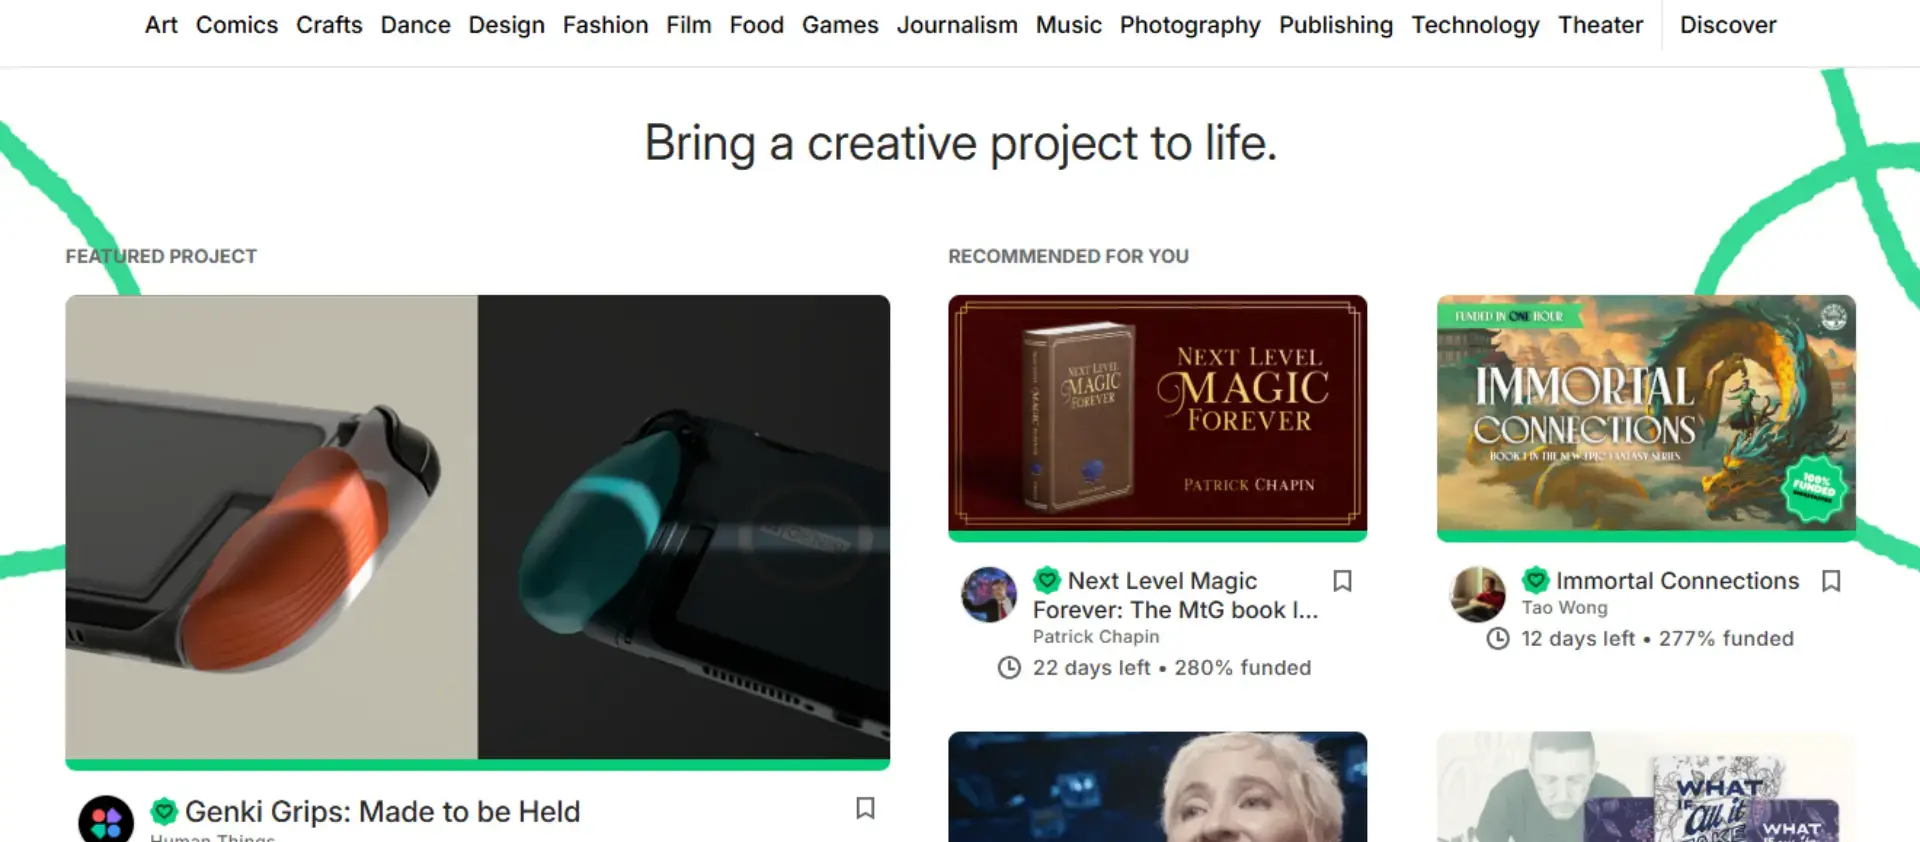The width and height of the screenshot is (1920, 842).
Task: Open project thumbnail with white-haired person
Action: (1158, 787)
